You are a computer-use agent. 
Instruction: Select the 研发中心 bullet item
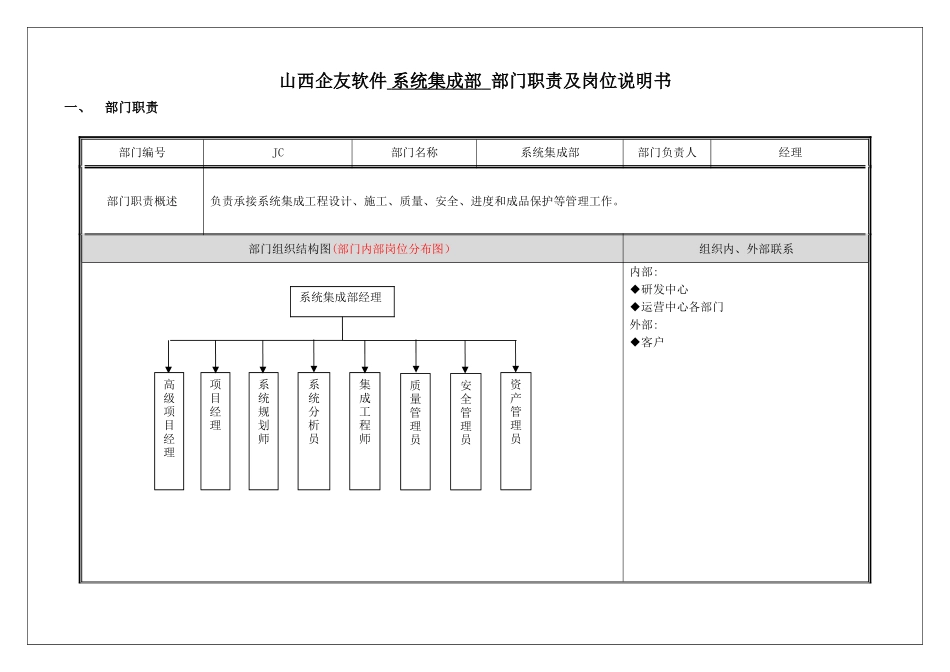coord(659,290)
